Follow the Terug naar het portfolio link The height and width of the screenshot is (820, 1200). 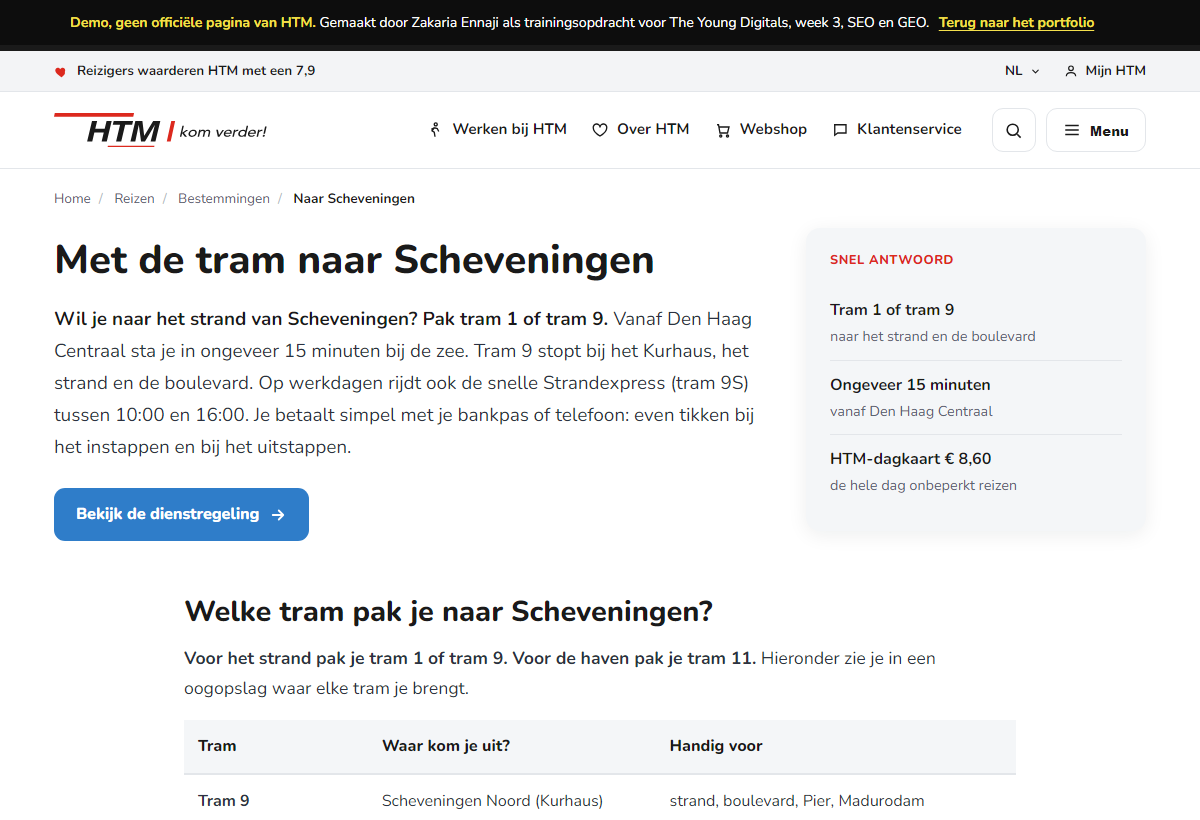click(x=1016, y=22)
